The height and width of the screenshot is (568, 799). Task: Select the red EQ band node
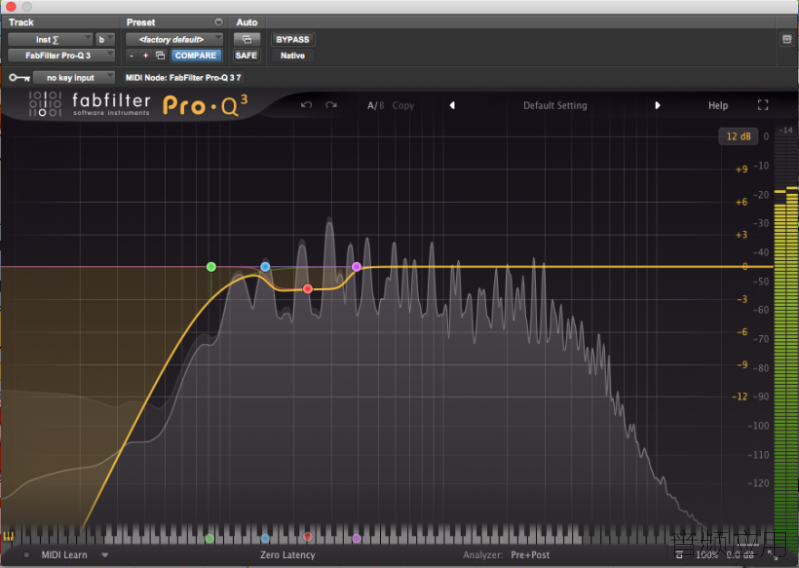[x=307, y=289]
